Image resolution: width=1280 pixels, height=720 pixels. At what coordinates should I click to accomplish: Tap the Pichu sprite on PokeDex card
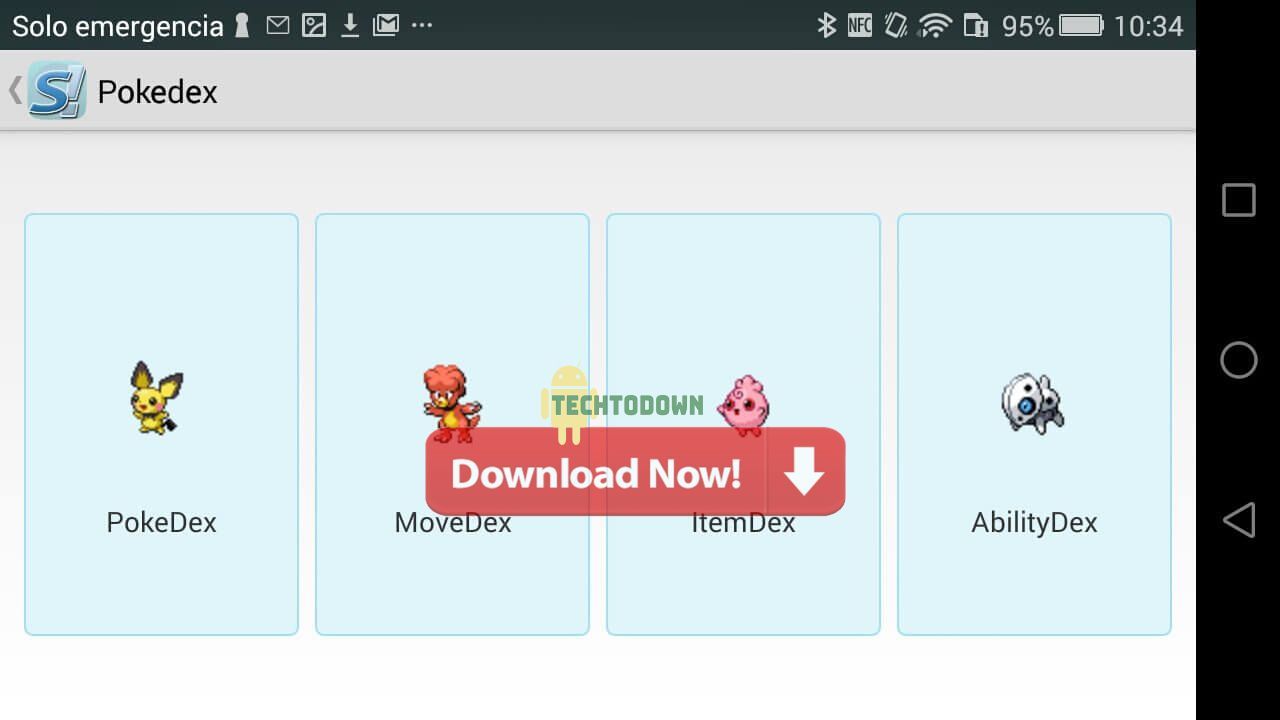(x=157, y=398)
